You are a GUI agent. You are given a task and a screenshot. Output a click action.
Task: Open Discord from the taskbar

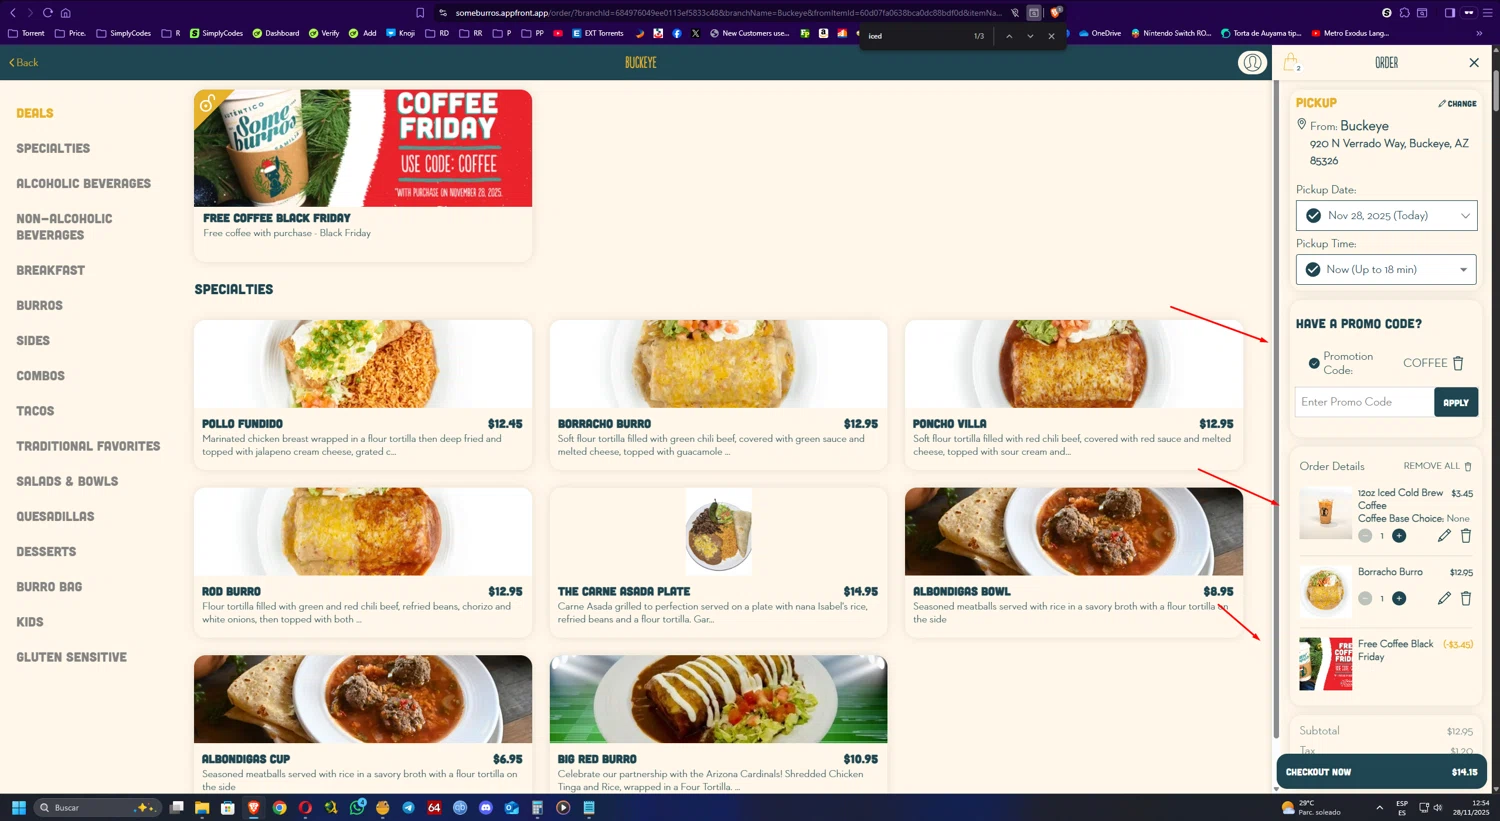486,807
